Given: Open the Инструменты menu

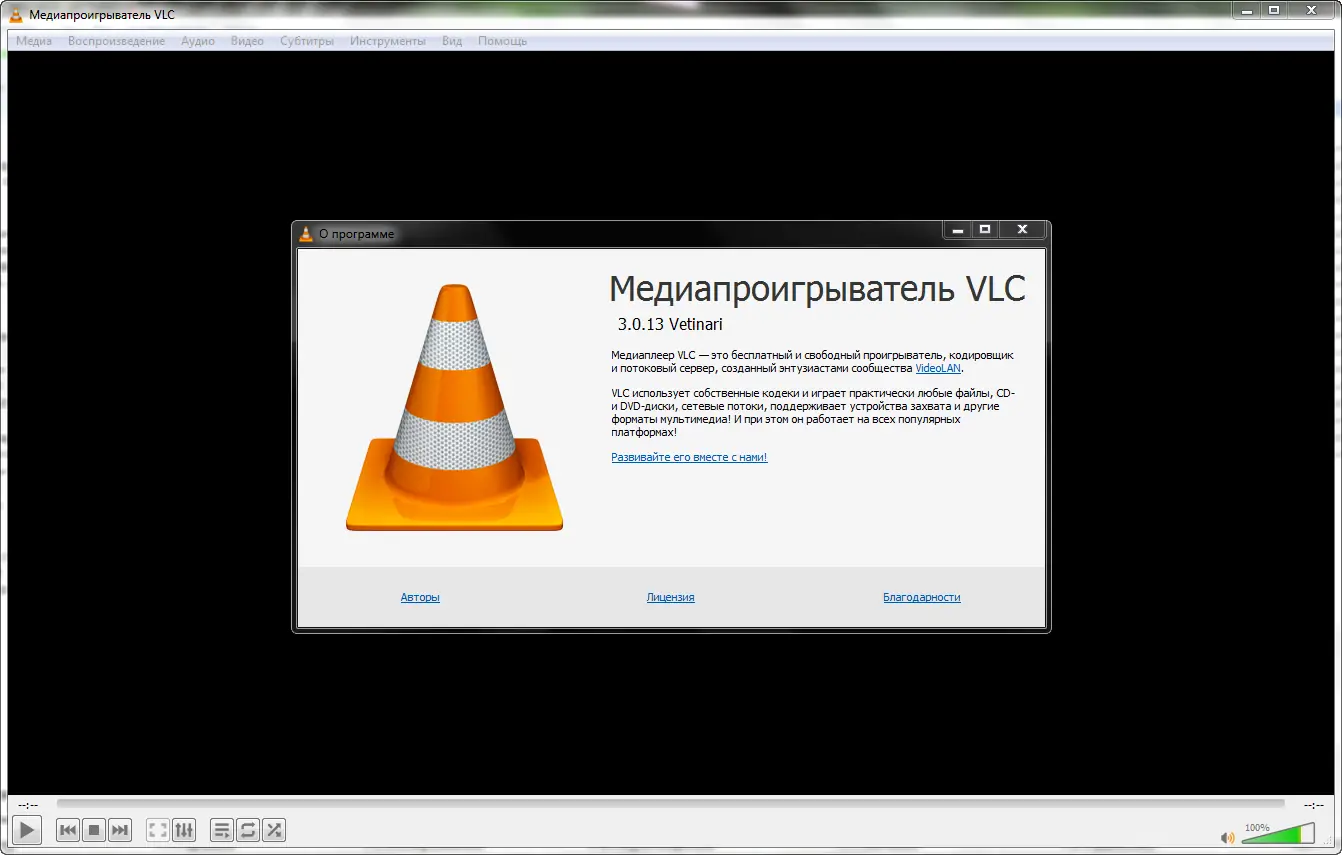Looking at the screenshot, I should 388,41.
